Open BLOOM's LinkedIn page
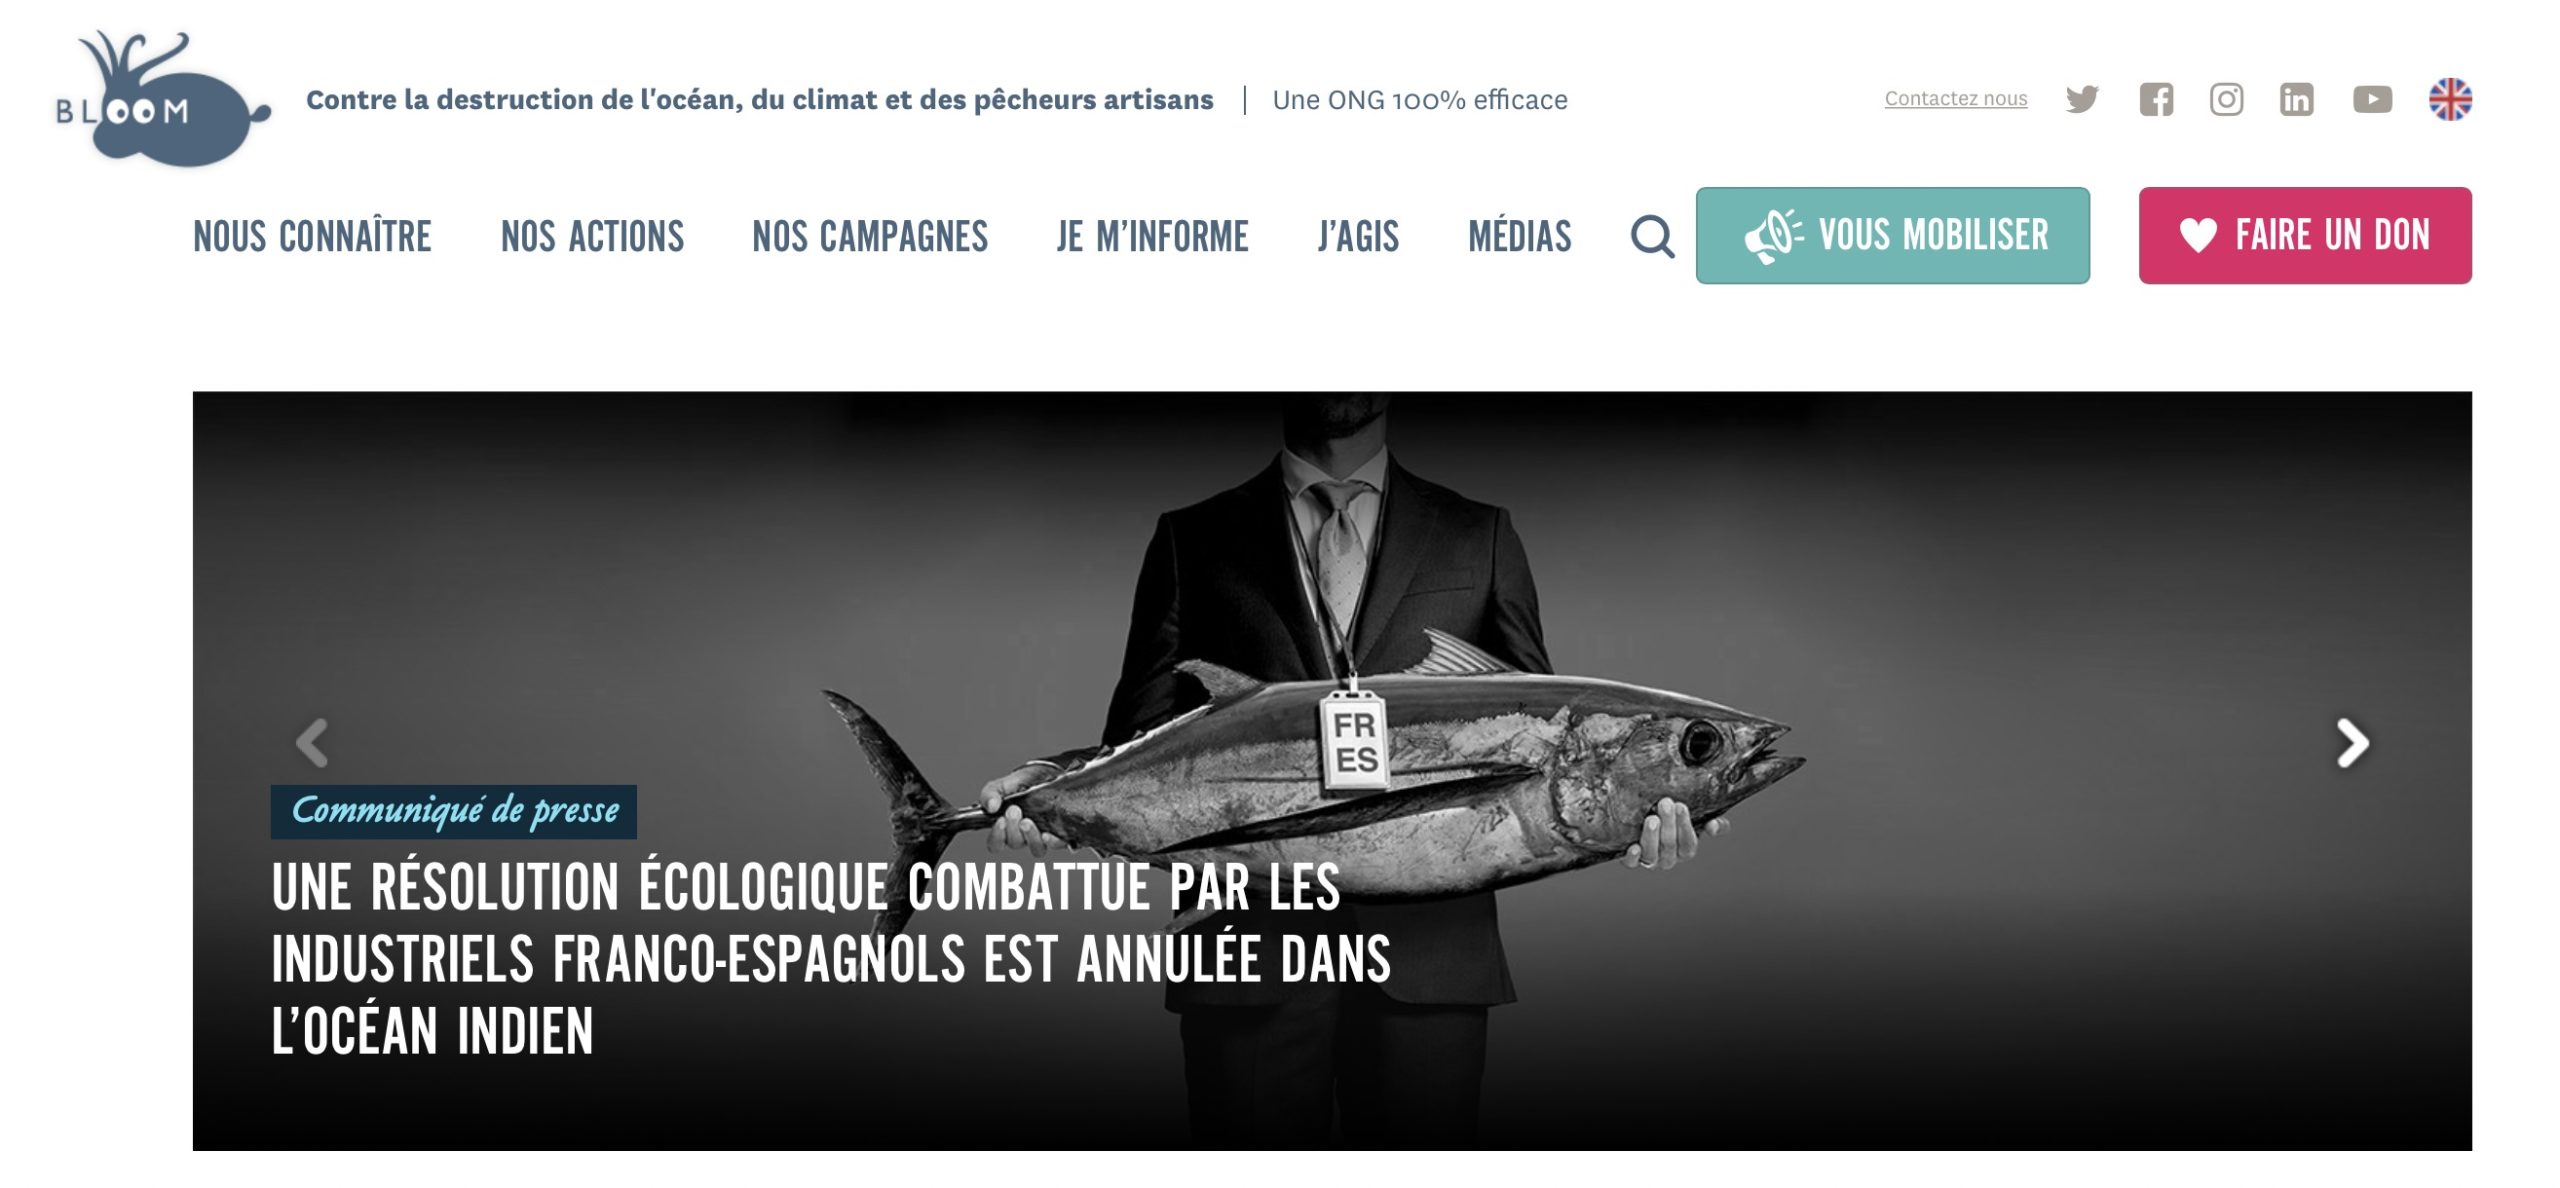 tap(2296, 99)
